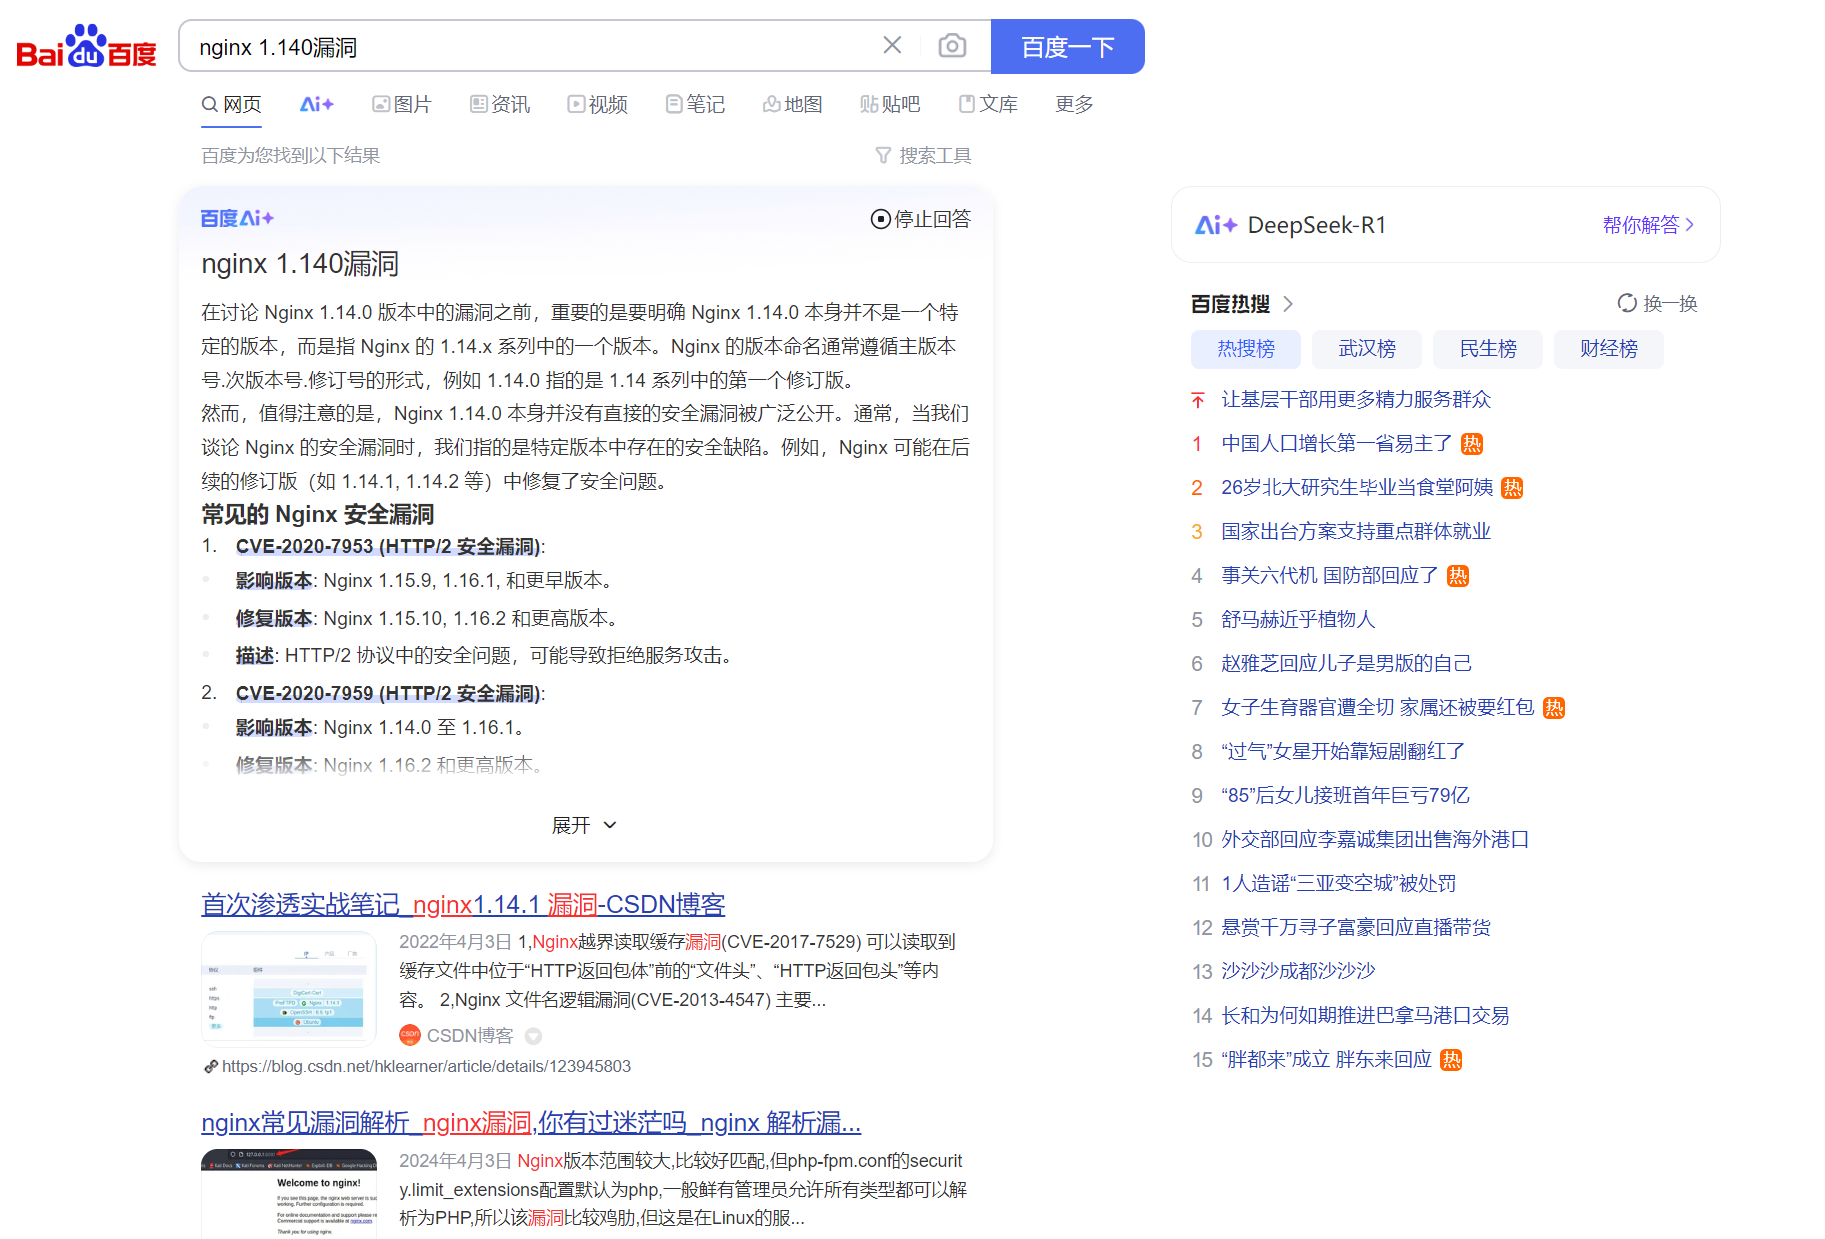
Task: Switch to the AI+ tab
Action: click(x=316, y=104)
